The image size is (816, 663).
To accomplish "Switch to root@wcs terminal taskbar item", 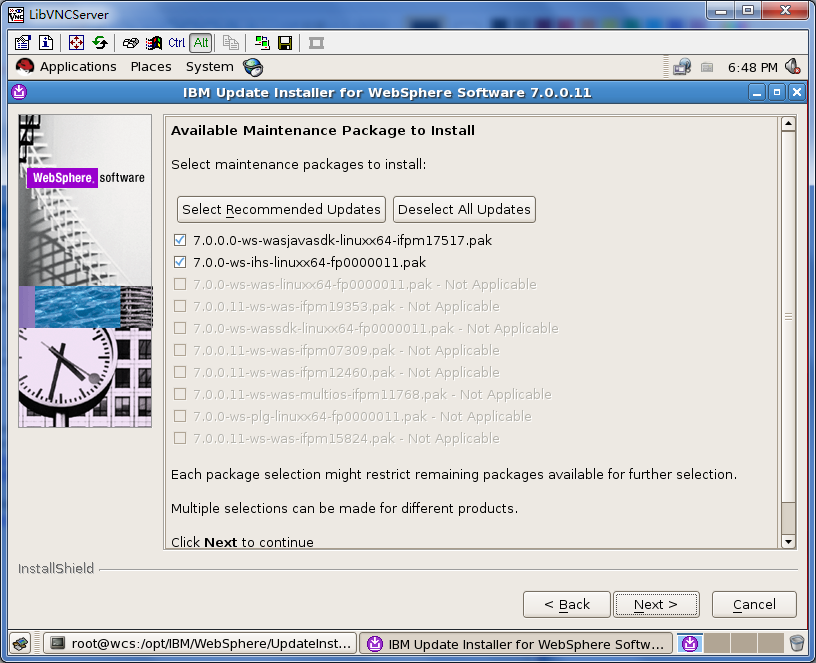I will tap(200, 644).
